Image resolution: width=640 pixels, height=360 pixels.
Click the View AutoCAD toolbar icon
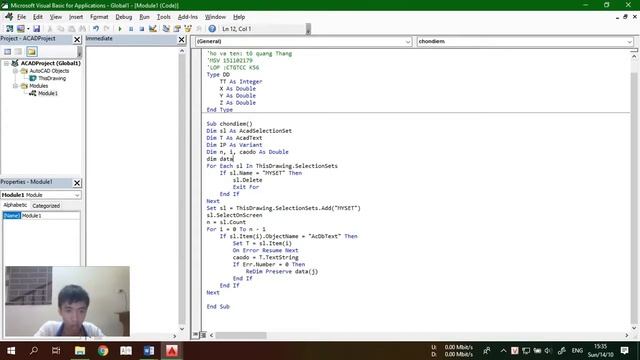pyautogui.click(x=9, y=29)
